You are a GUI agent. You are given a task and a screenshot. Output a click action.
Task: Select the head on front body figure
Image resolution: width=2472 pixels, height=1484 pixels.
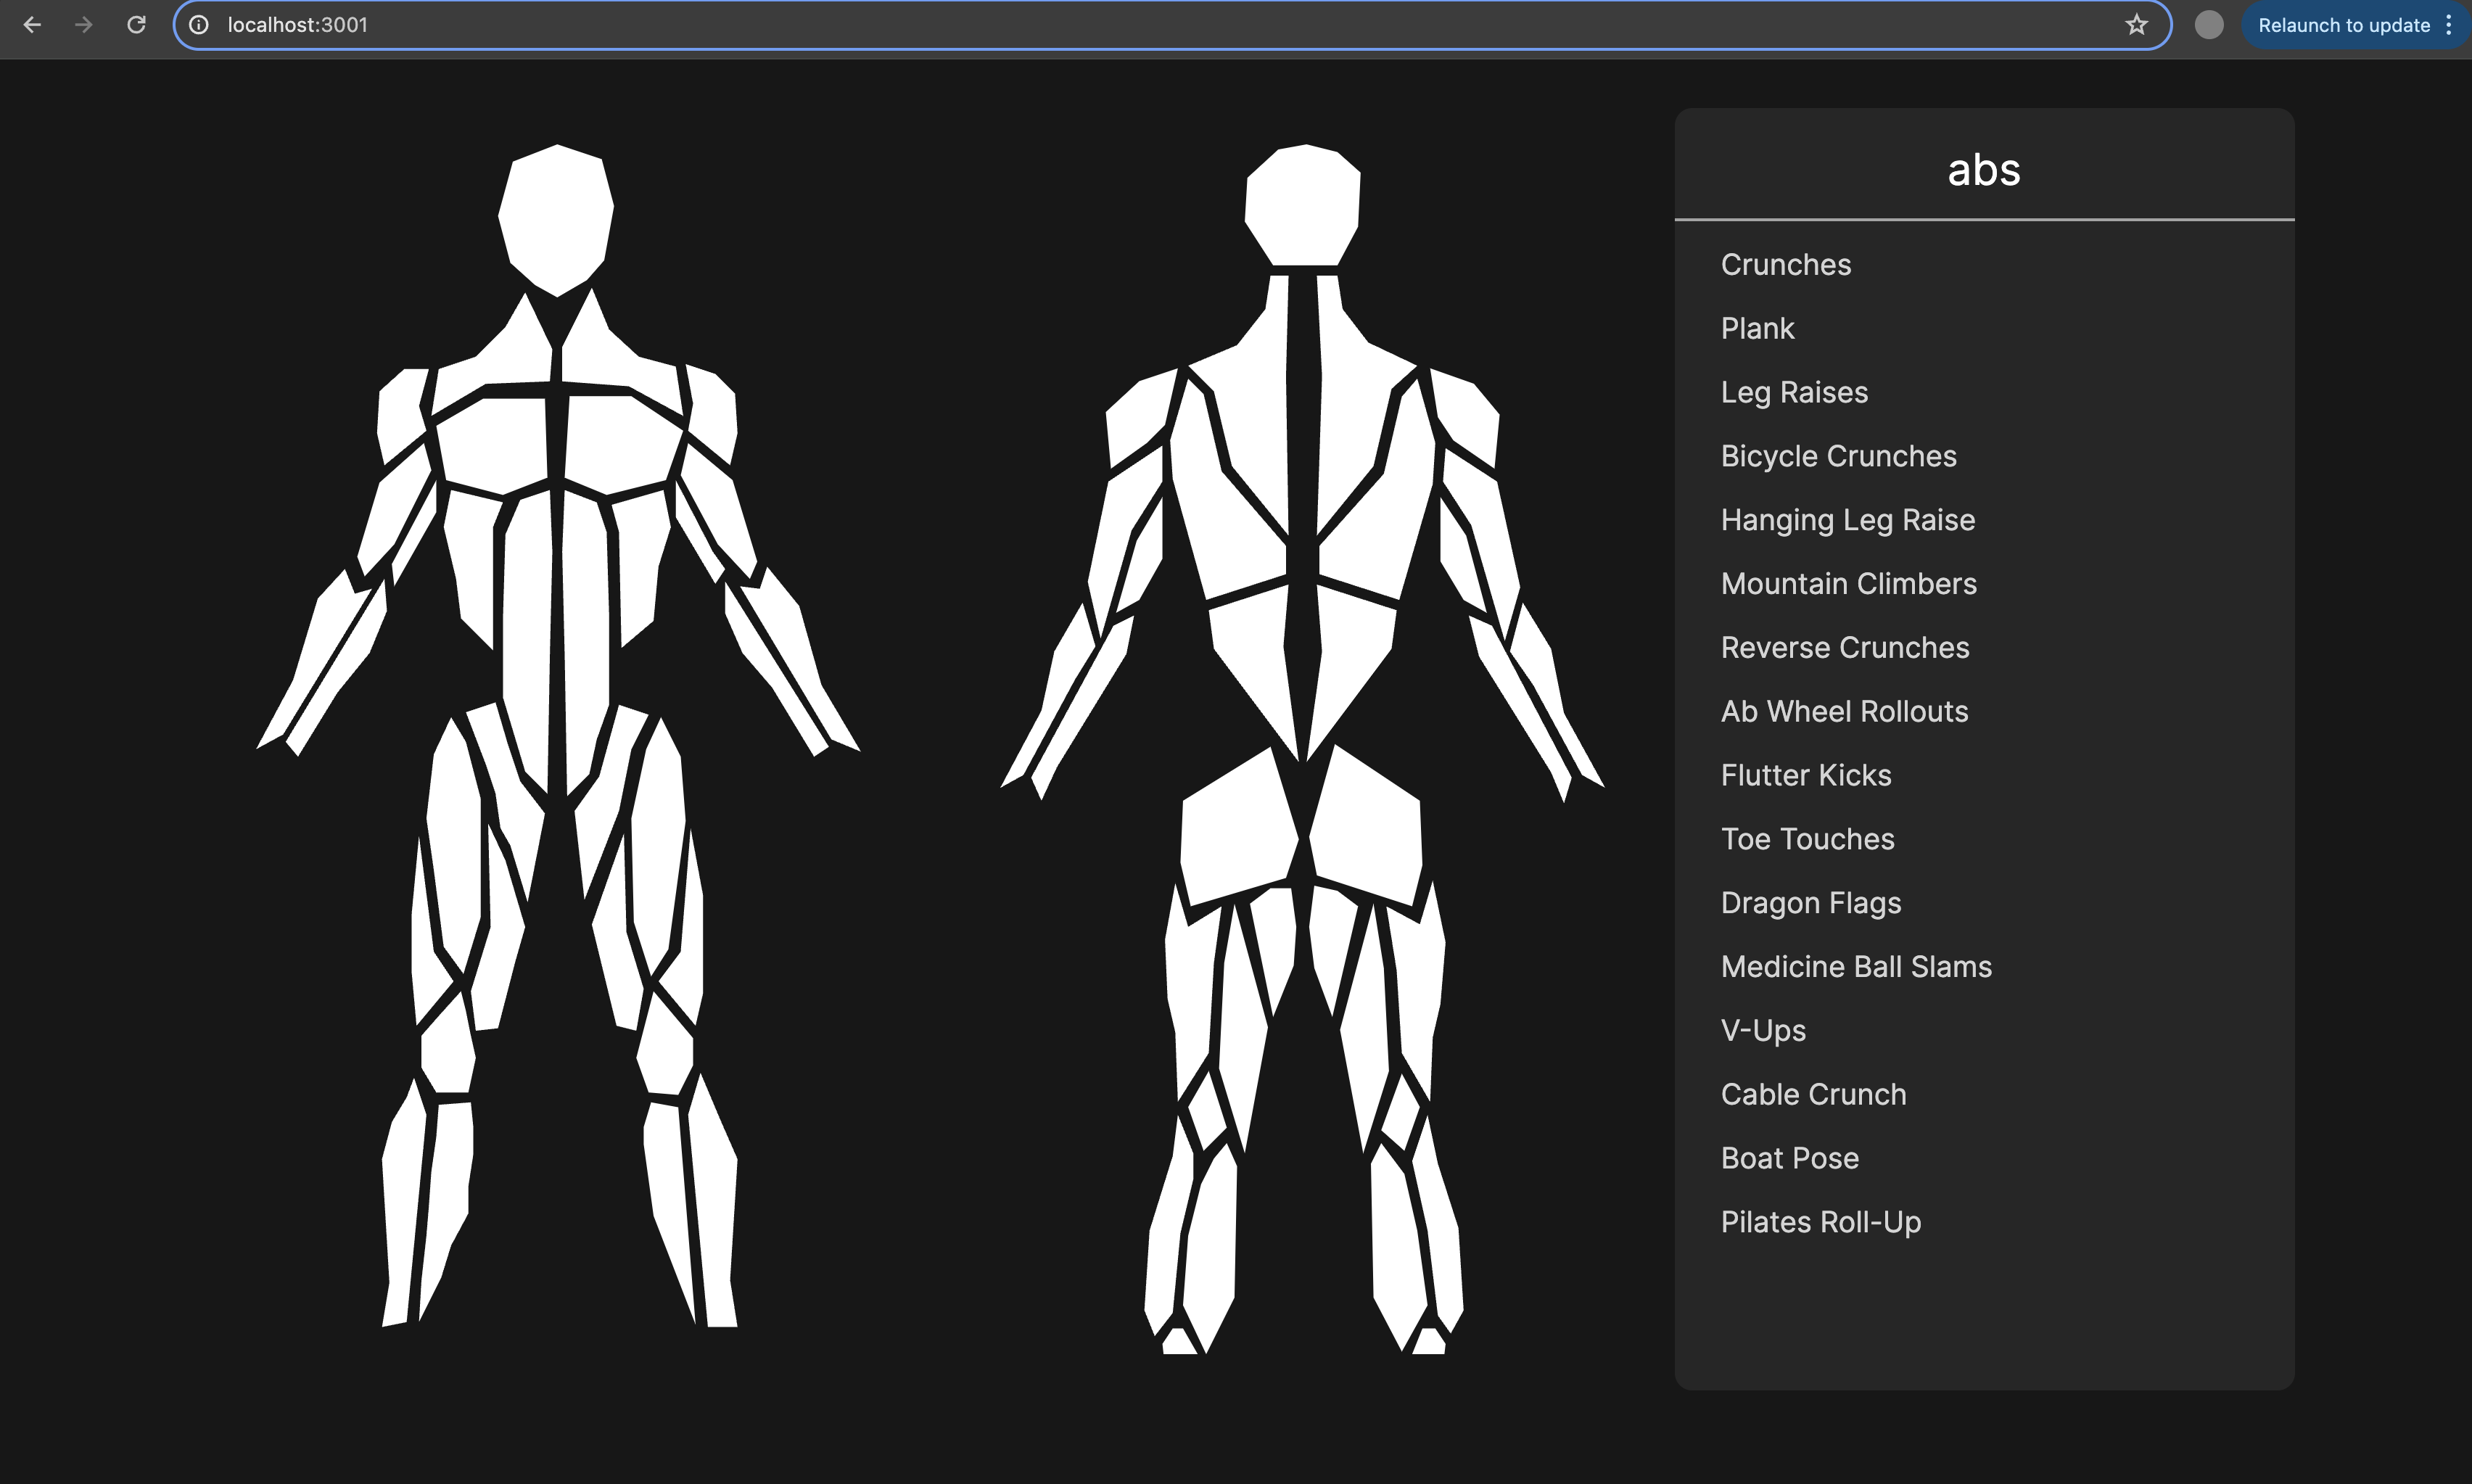tap(556, 218)
